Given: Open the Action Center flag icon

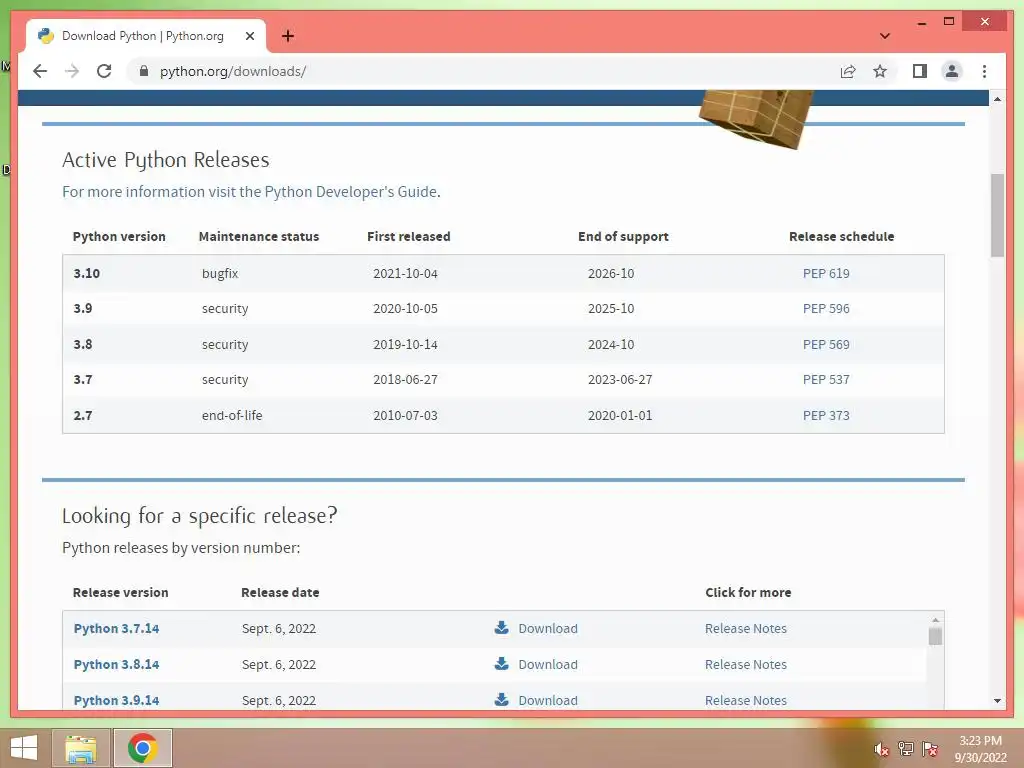Looking at the screenshot, I should (x=930, y=748).
